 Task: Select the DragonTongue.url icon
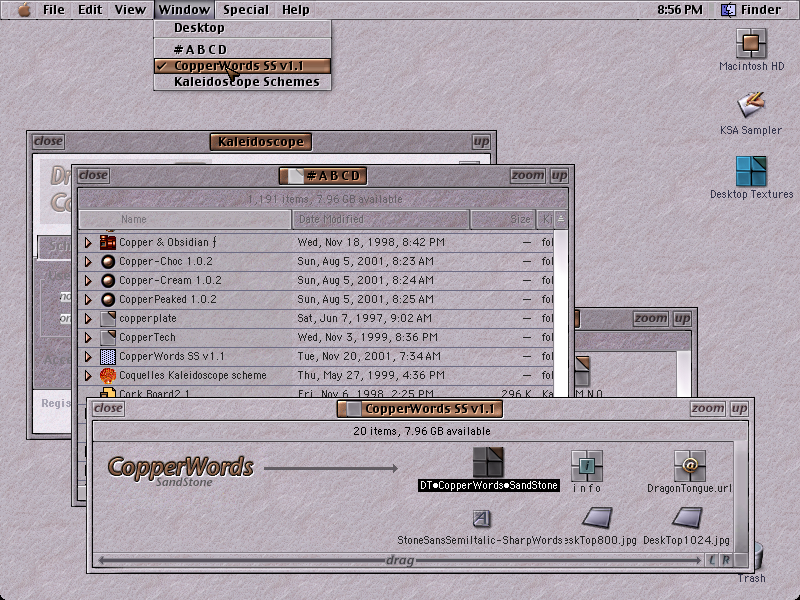pyautogui.click(x=690, y=465)
